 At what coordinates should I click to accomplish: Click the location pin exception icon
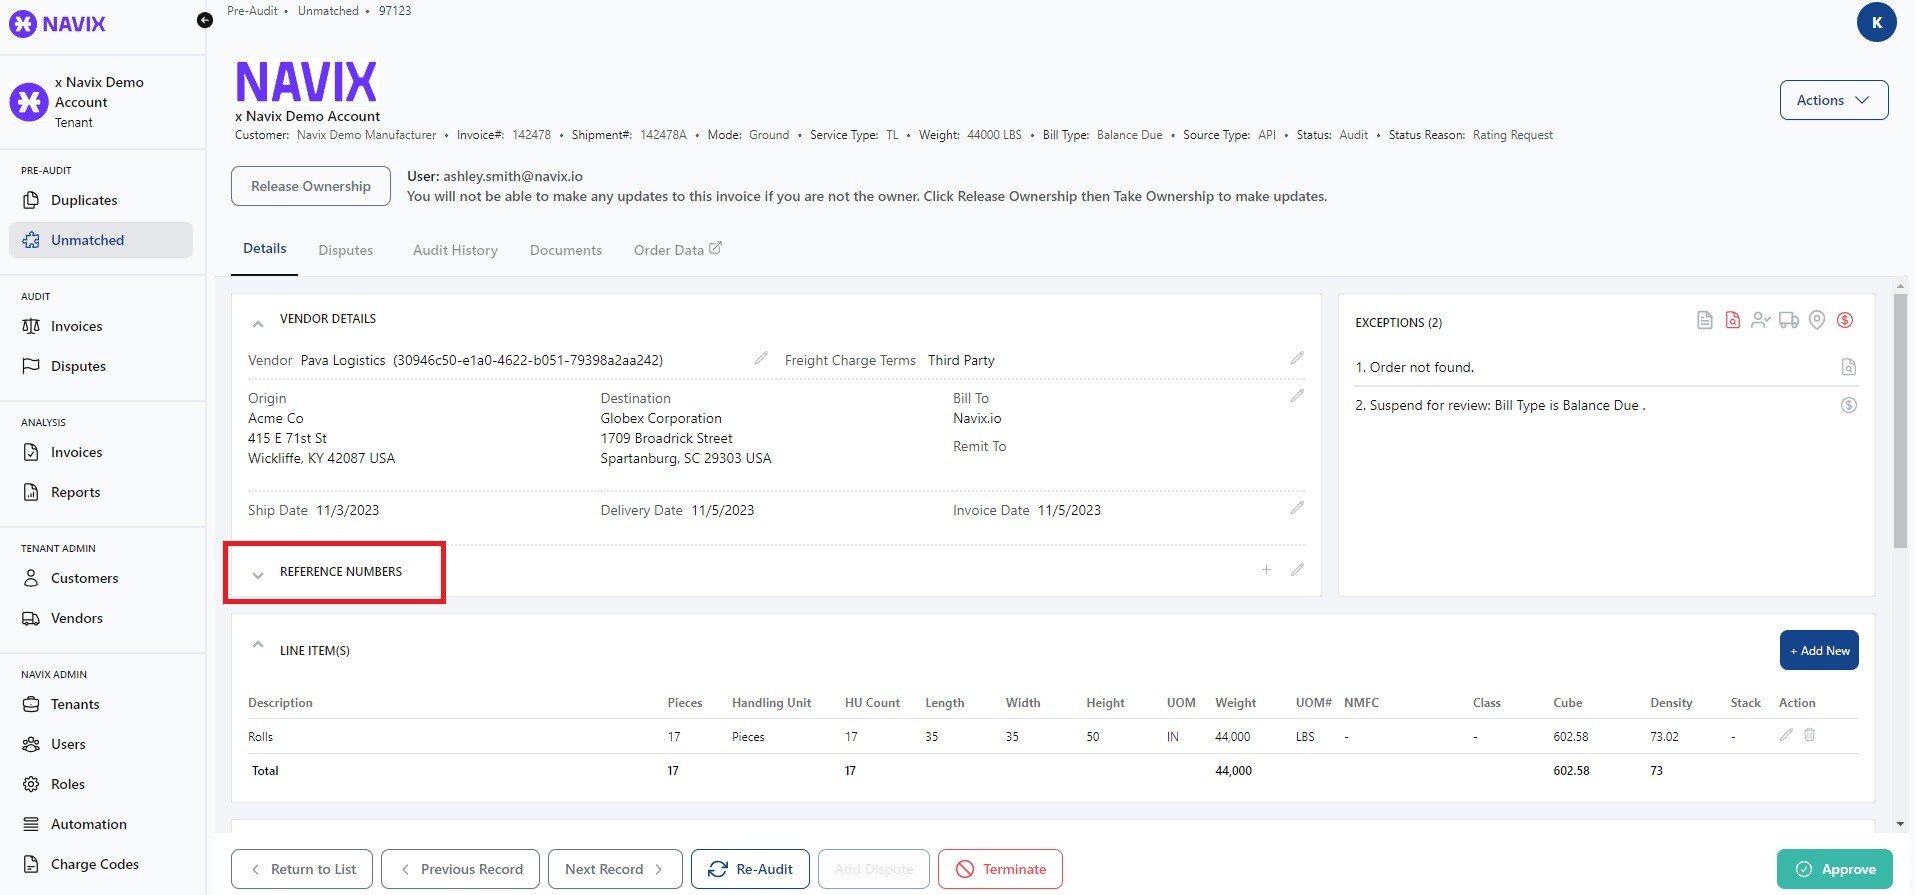pos(1817,320)
